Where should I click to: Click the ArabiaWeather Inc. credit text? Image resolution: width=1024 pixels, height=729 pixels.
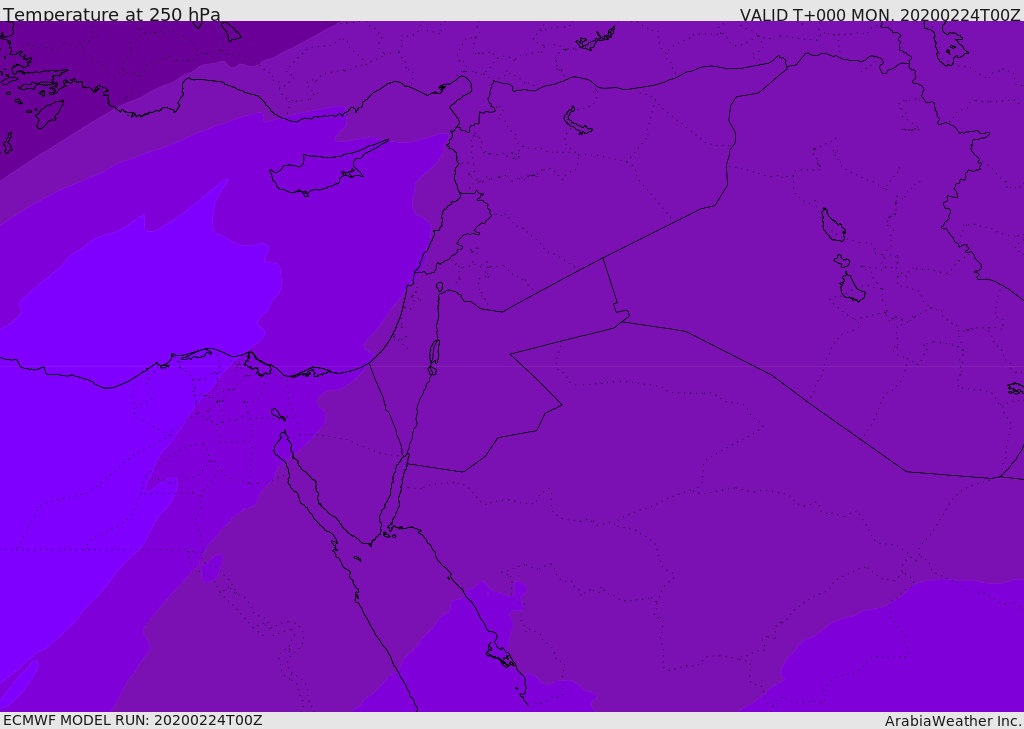(x=953, y=721)
